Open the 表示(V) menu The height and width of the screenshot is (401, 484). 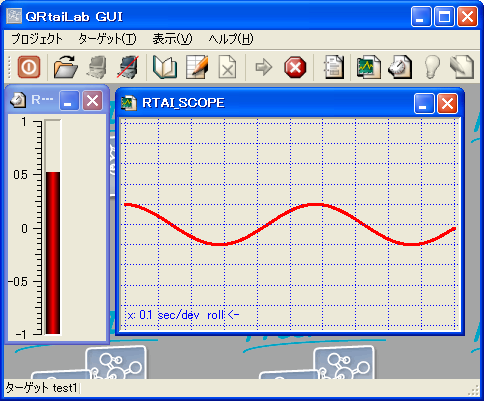click(172, 39)
